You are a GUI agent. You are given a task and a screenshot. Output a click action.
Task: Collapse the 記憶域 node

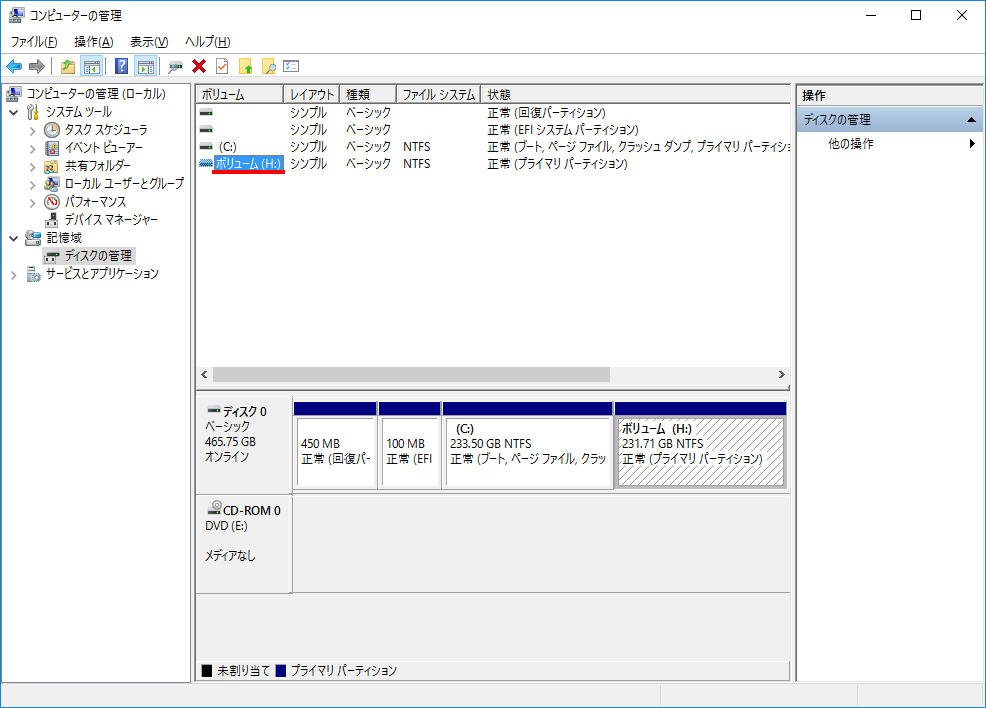tap(14, 238)
